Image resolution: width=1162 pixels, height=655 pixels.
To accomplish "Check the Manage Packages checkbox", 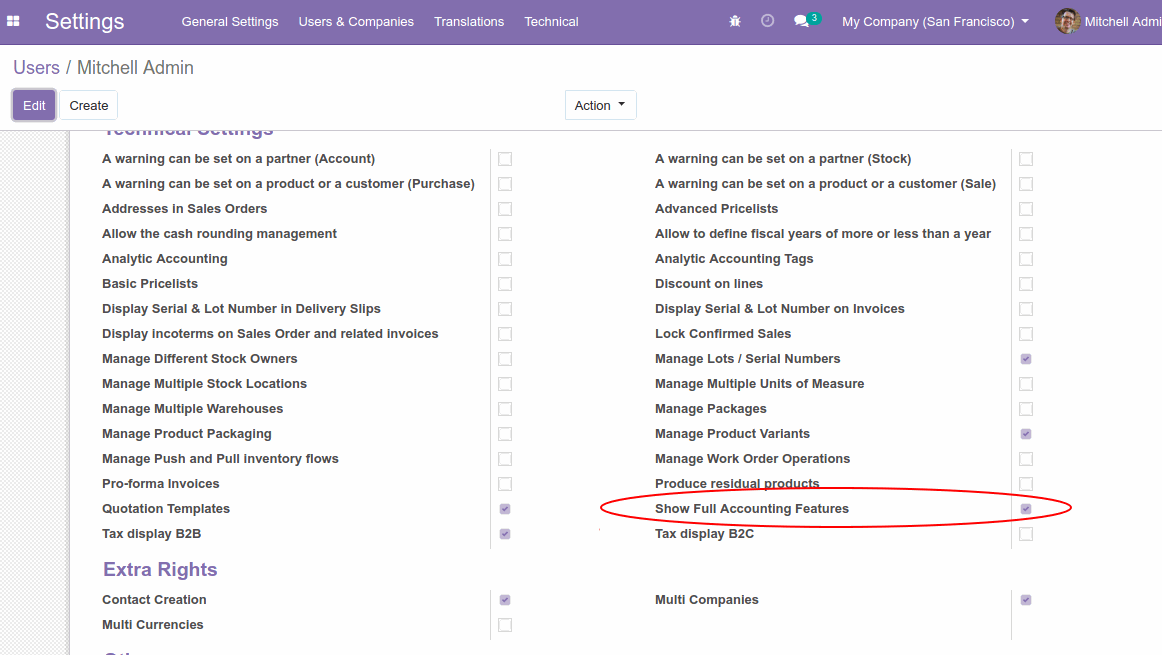I will tap(1026, 409).
